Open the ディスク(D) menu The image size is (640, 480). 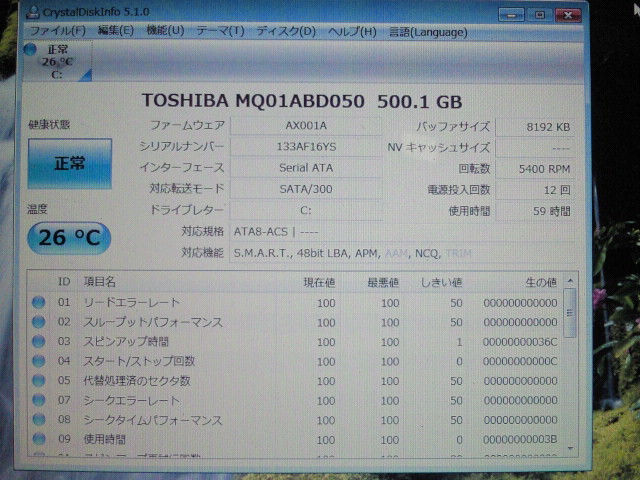pos(286,32)
